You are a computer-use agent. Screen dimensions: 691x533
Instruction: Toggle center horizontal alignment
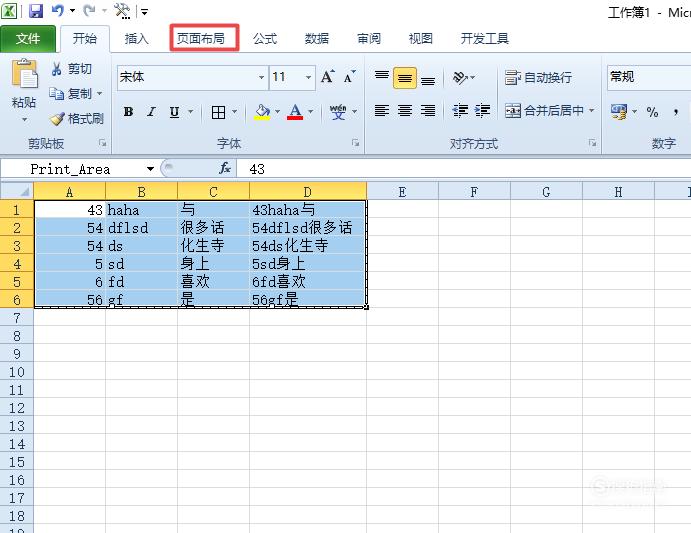[x=405, y=110]
